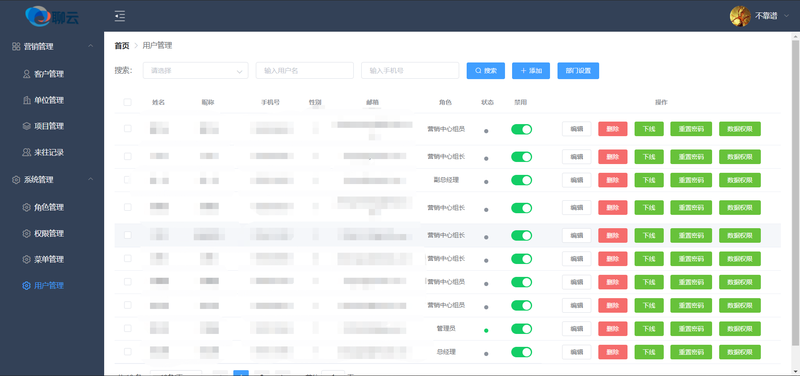Click red 删除 in the 总经理 row
800x376 pixels.
(x=613, y=352)
